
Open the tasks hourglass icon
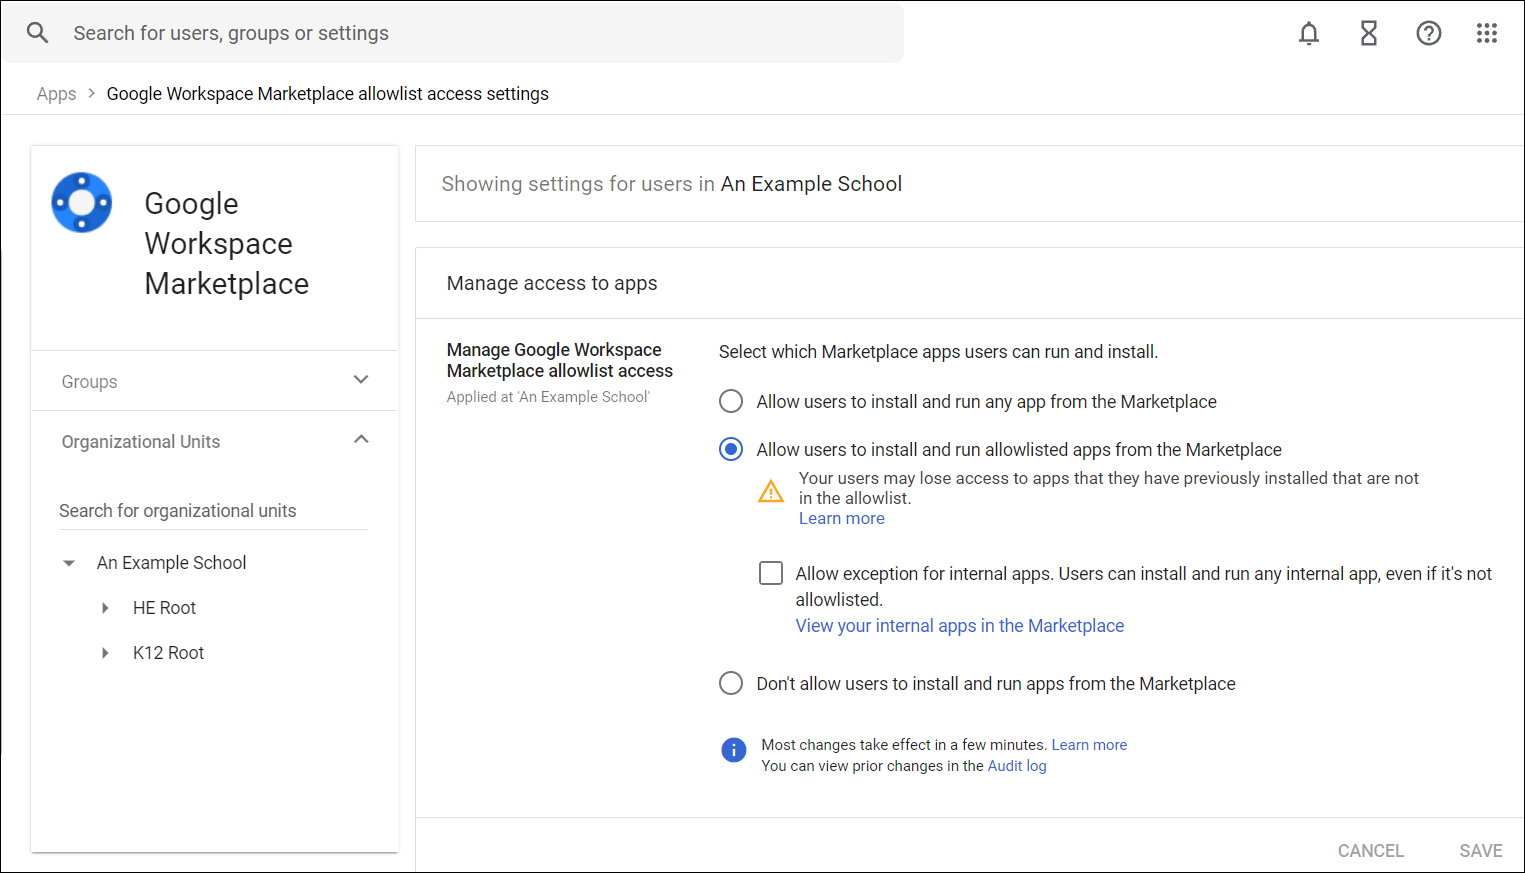coord(1369,33)
